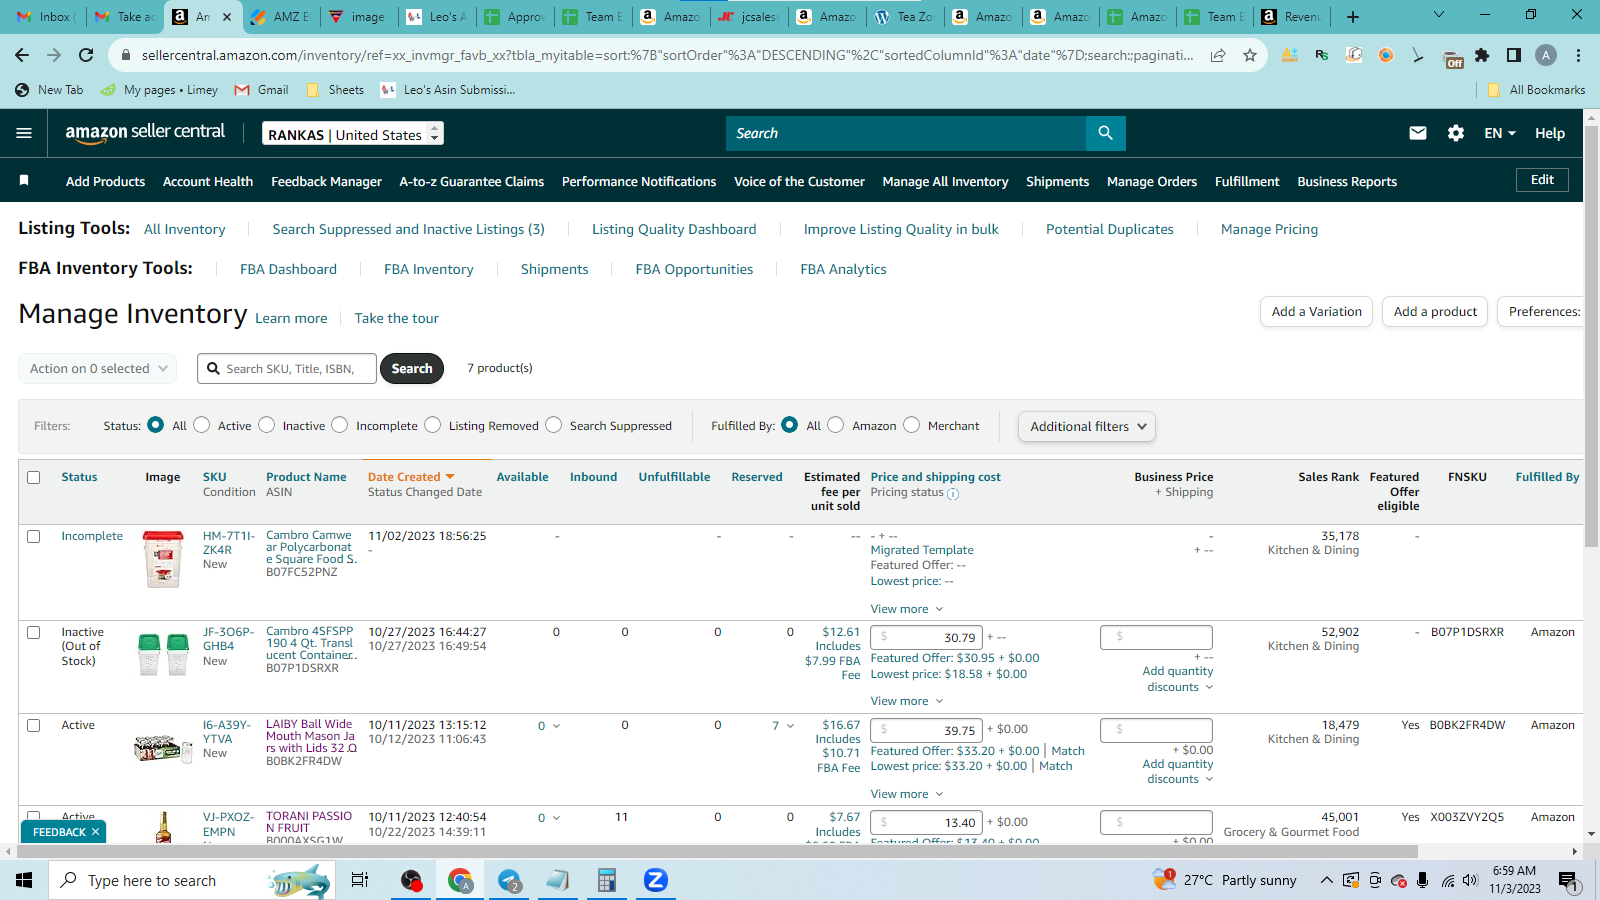Open the Seller Central hamburger menu
This screenshot has height=900, width=1600.
pos(24,133)
